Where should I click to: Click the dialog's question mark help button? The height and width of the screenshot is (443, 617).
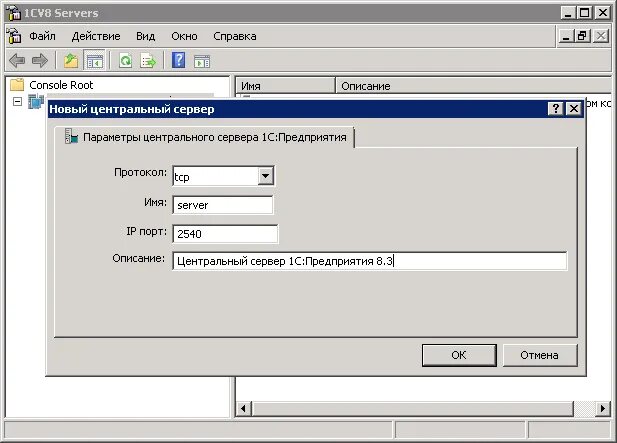coord(555,108)
